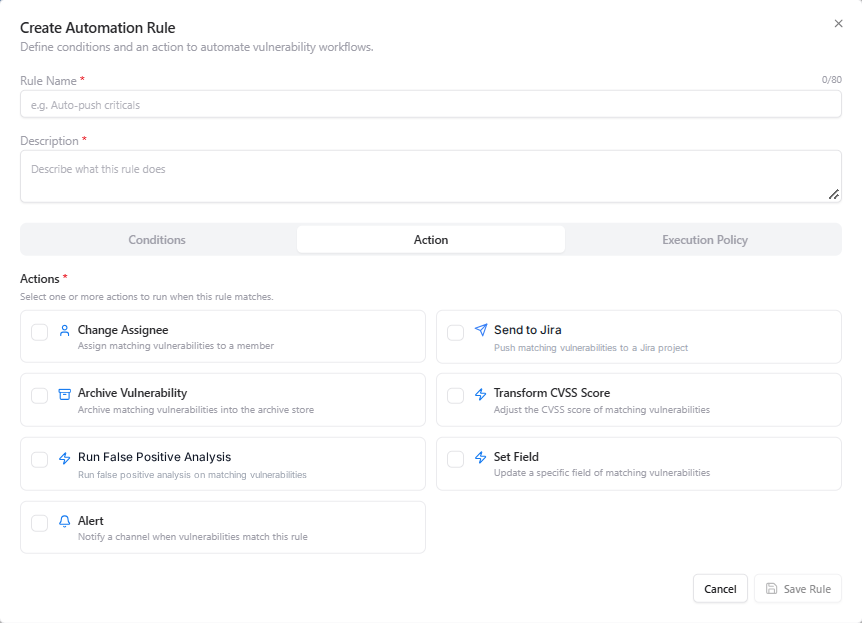Image resolution: width=862 pixels, height=623 pixels.
Task: Open the Execution Policy tab
Action: pos(705,240)
